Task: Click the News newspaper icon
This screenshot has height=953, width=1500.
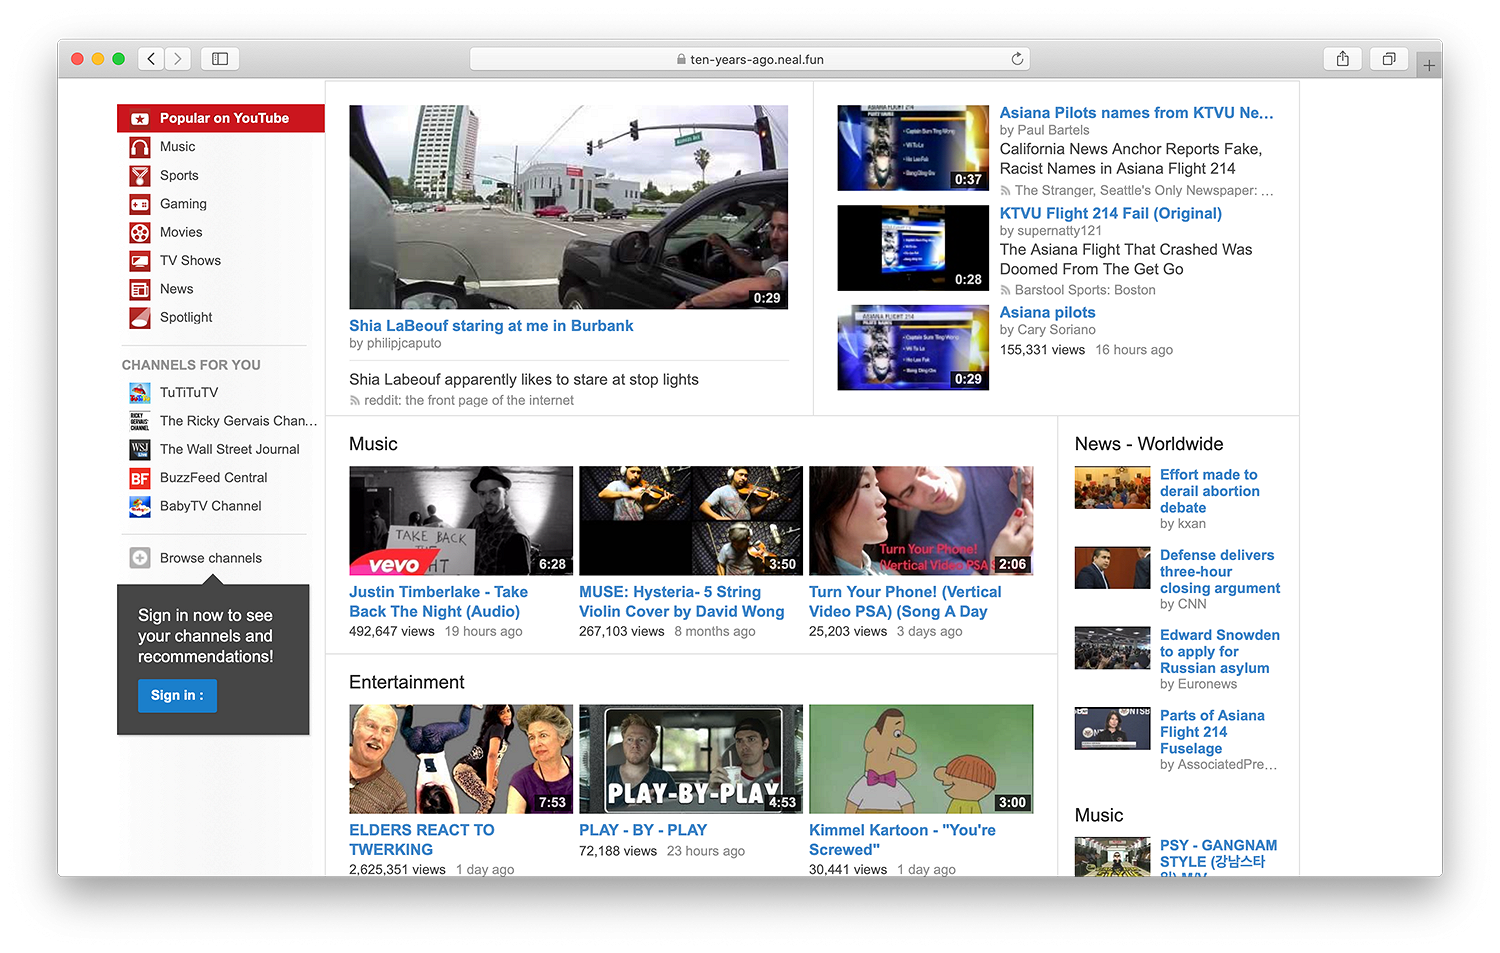Action: click(x=140, y=290)
